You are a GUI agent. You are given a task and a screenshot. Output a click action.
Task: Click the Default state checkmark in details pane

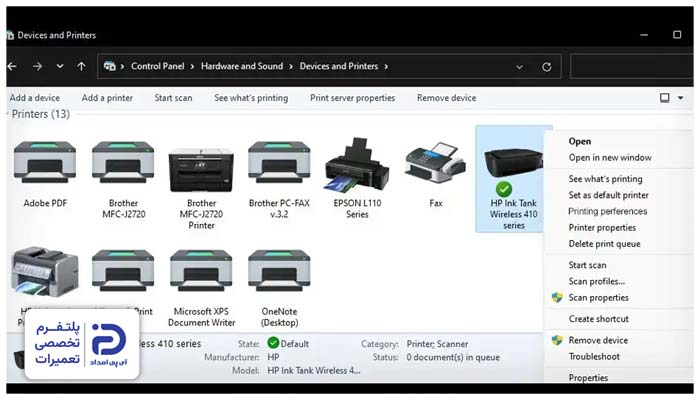tap(273, 343)
